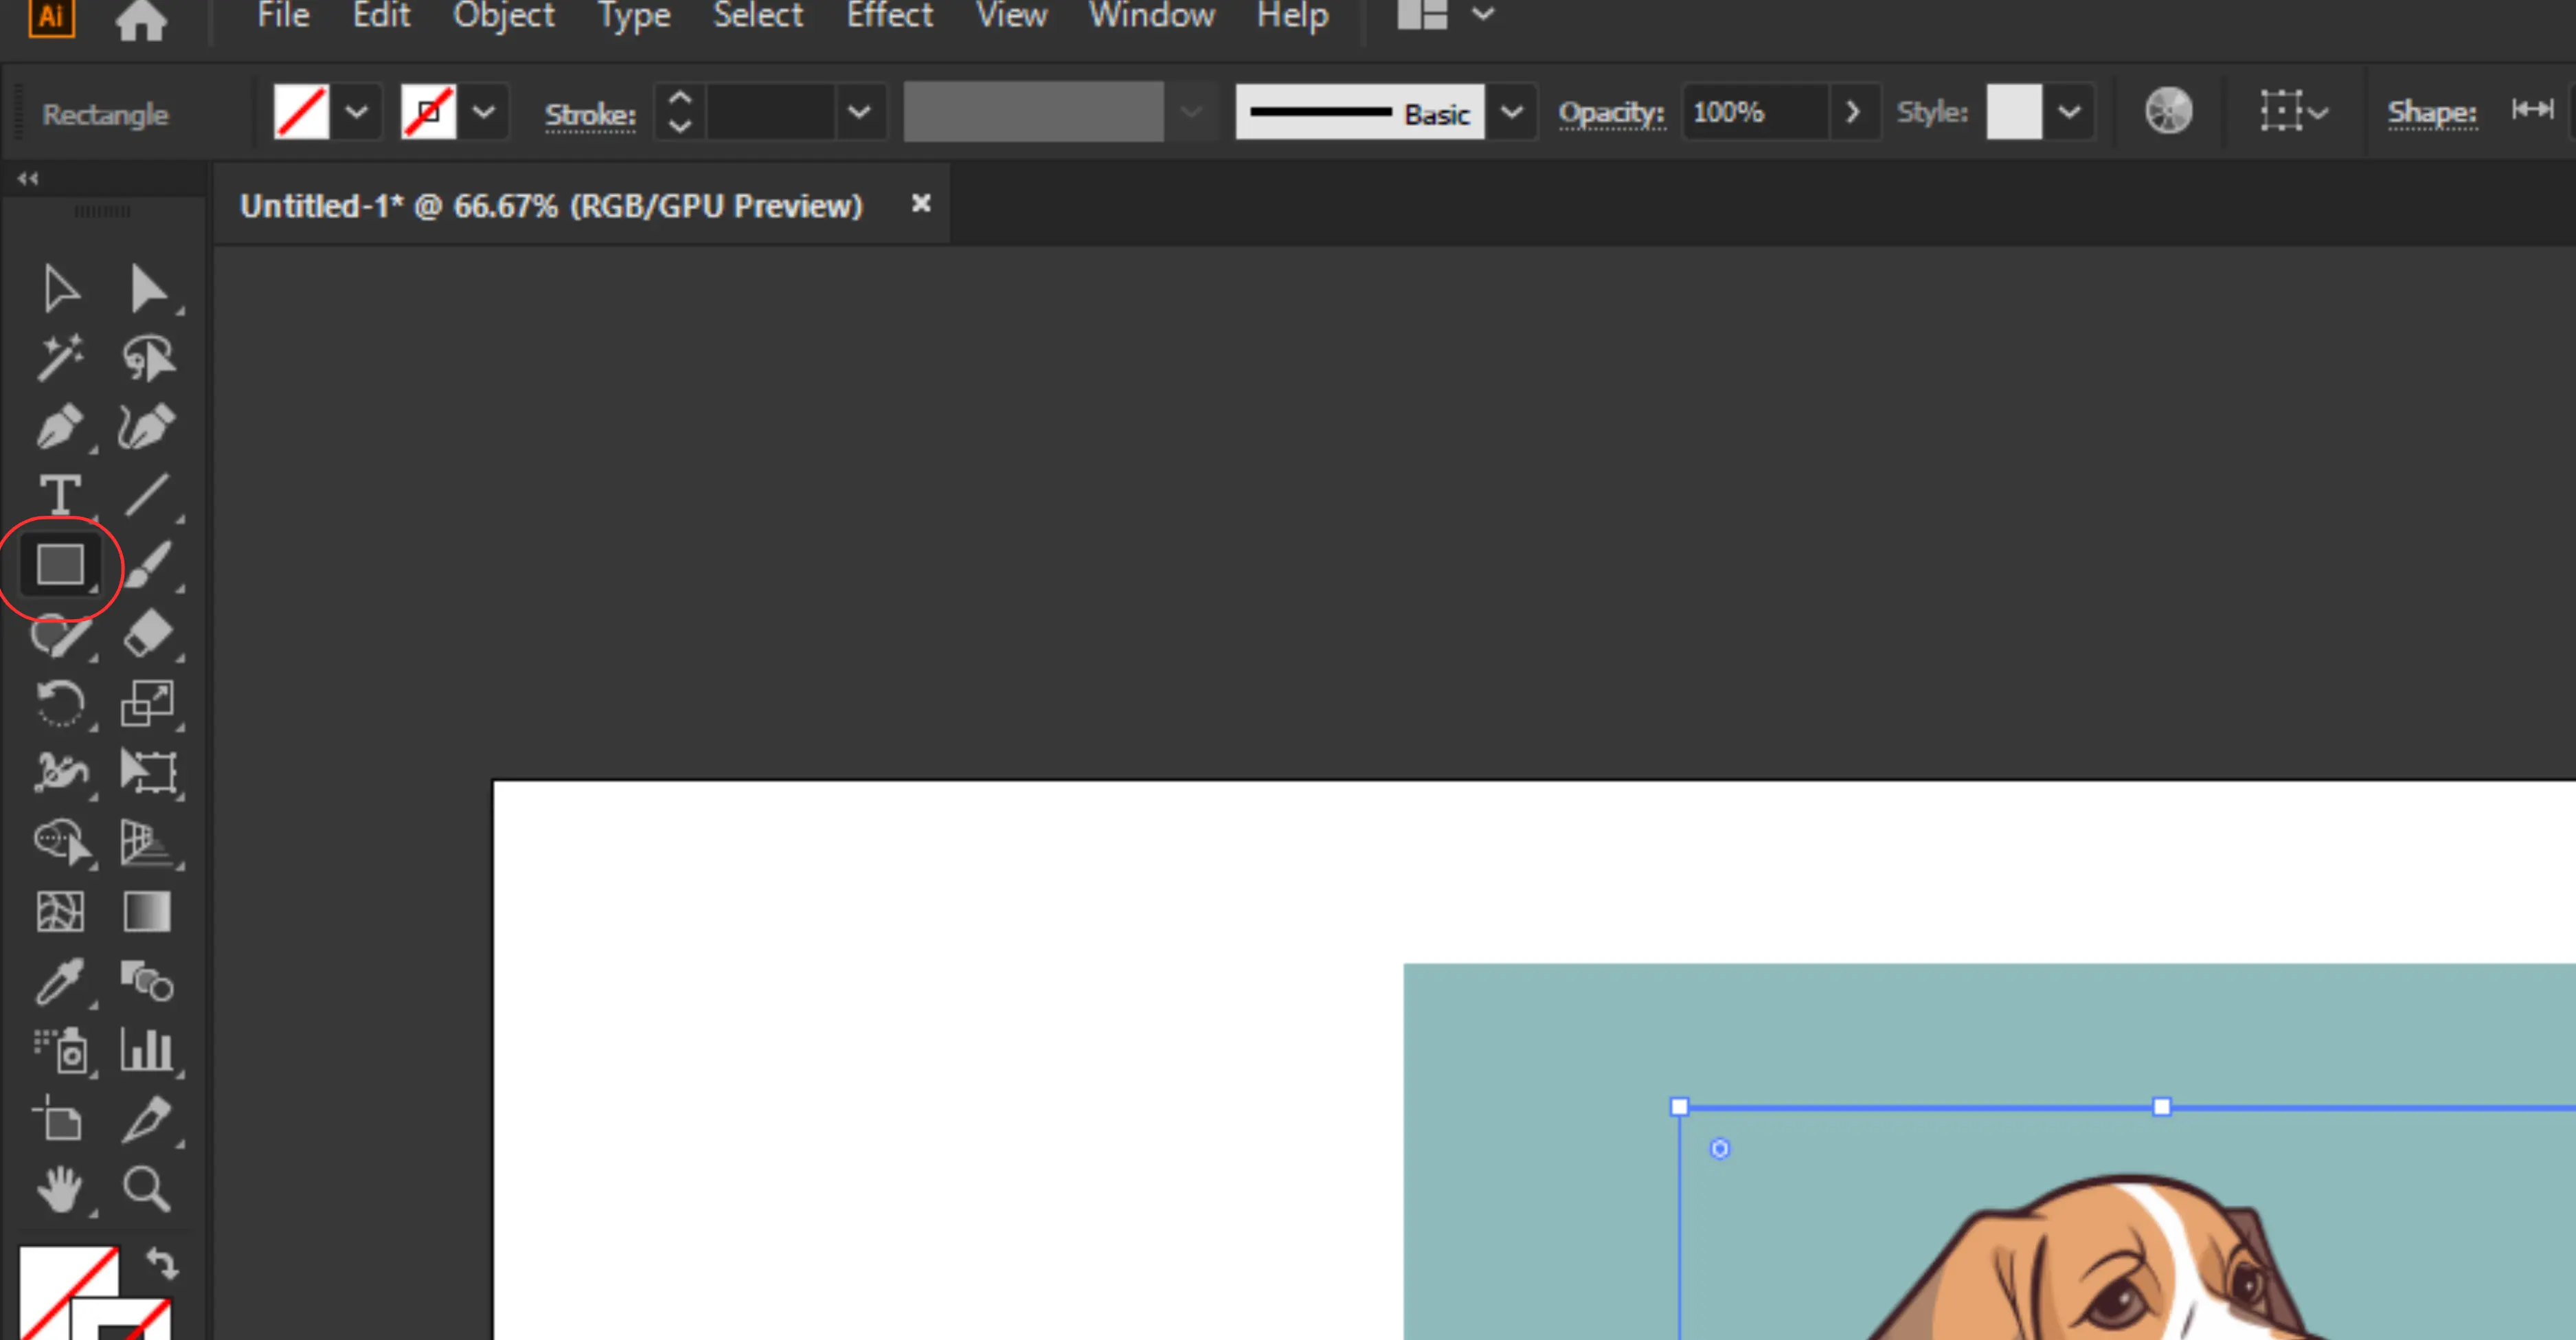Select the Eyedropper tool
Viewport: 2576px width, 1340px height.
(x=61, y=981)
